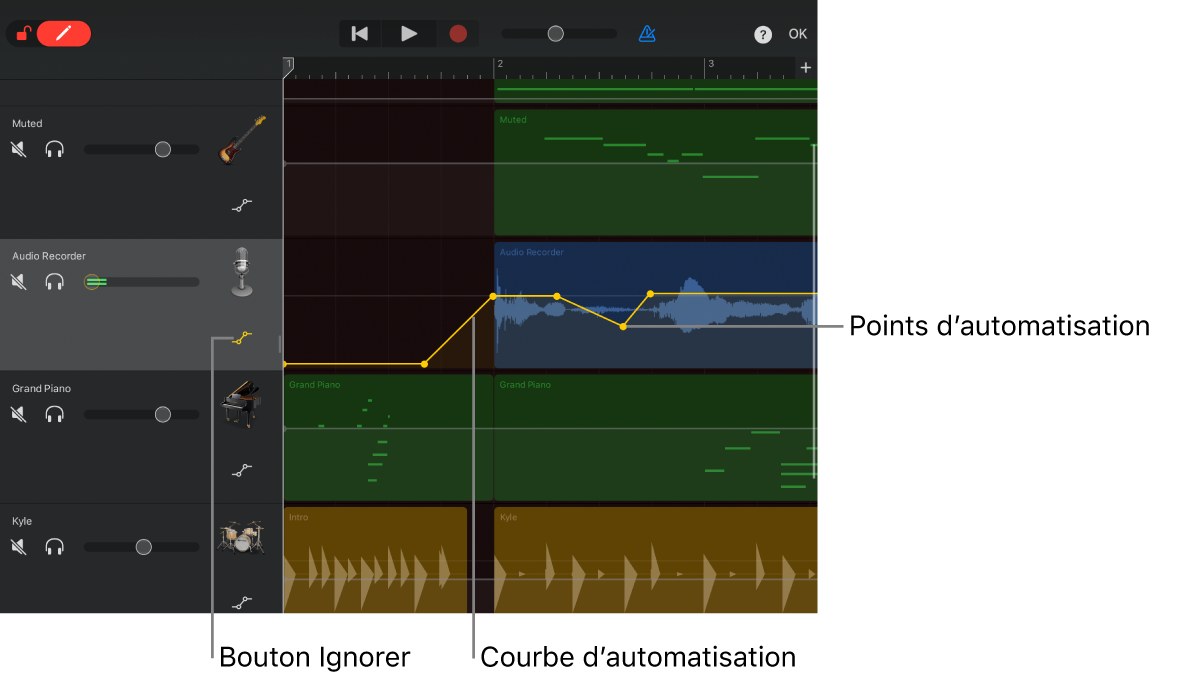Adjust the Kyle track volume slider
The width and height of the screenshot is (1181, 684).
tap(142, 547)
